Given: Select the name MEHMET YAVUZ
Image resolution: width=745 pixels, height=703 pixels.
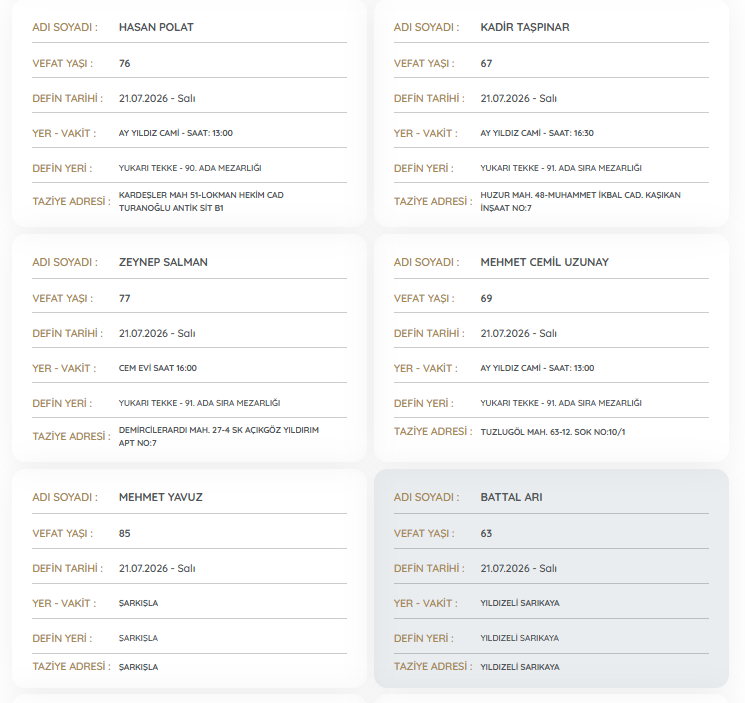Looking at the screenshot, I should click(161, 497).
